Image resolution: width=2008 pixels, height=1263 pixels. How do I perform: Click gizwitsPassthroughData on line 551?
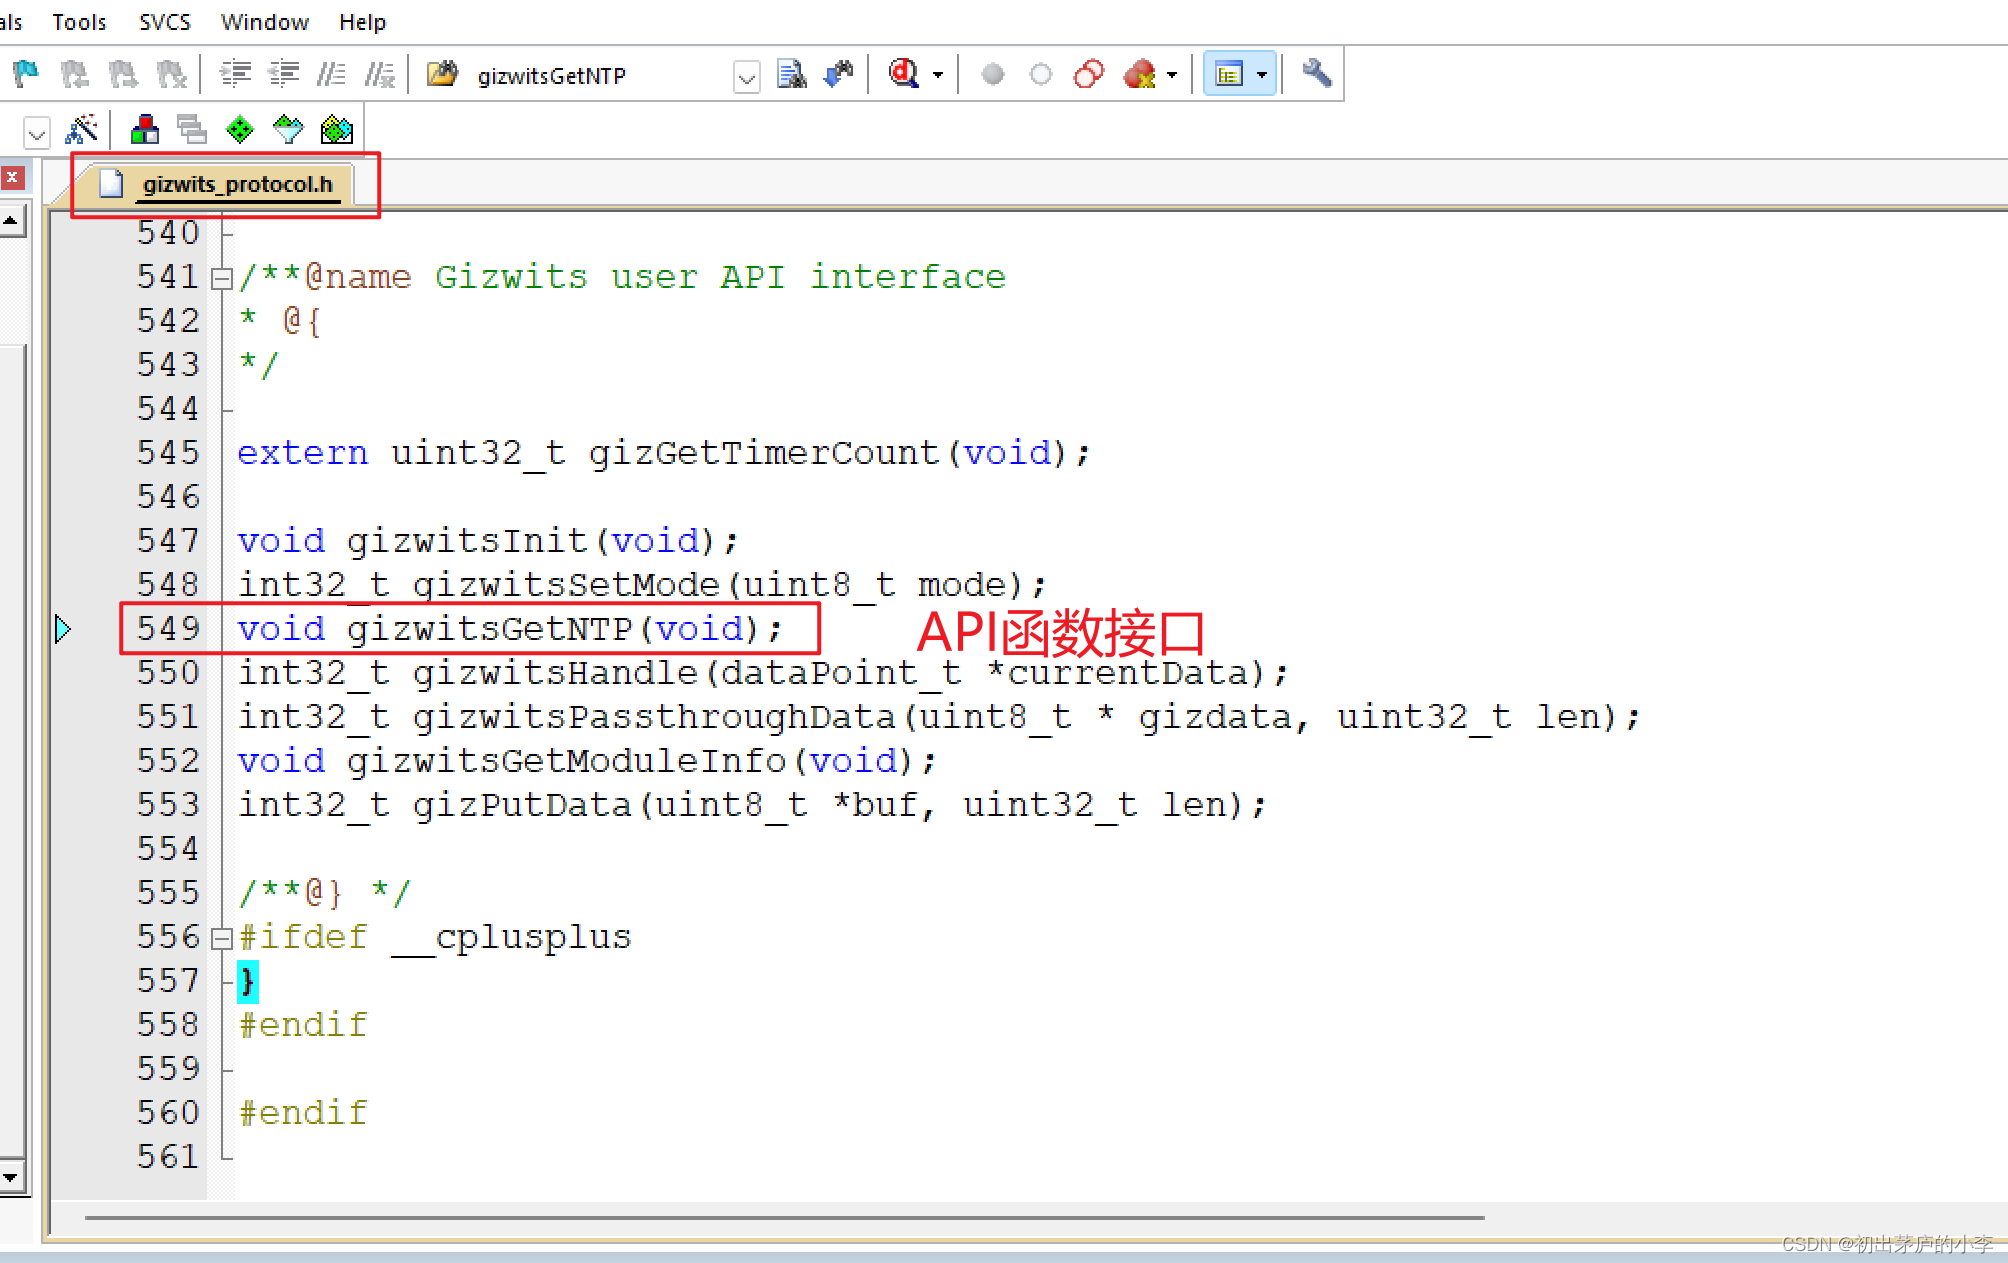coord(654,717)
